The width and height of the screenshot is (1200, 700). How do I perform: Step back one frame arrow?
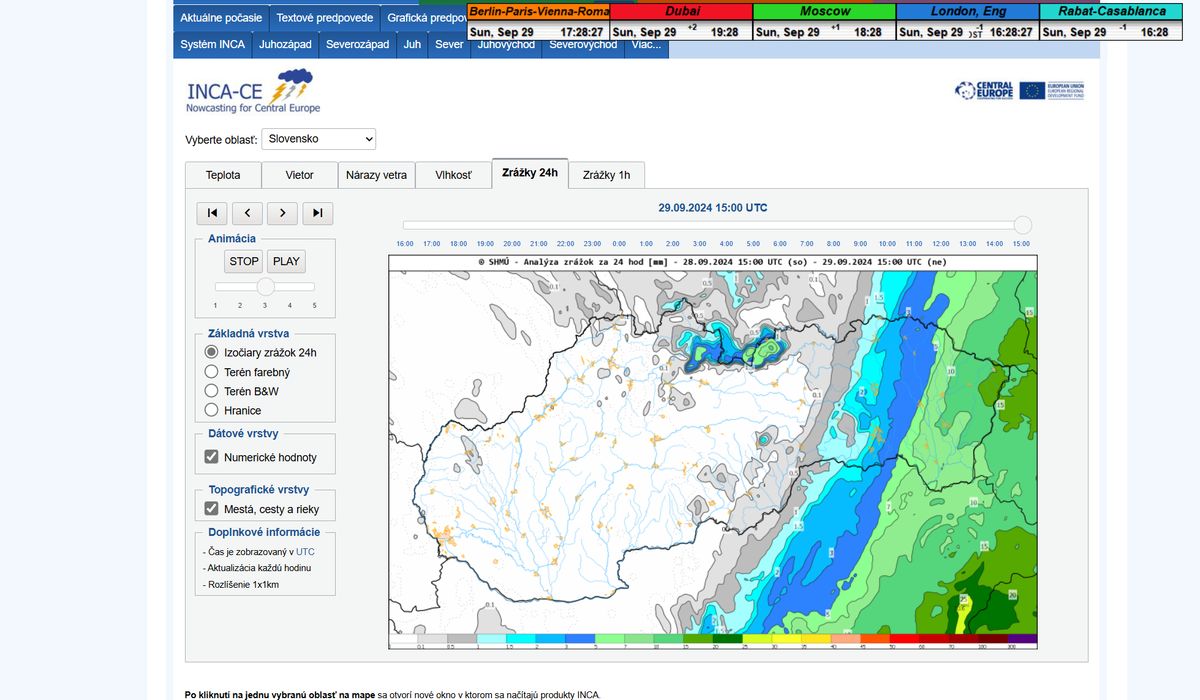coord(247,213)
